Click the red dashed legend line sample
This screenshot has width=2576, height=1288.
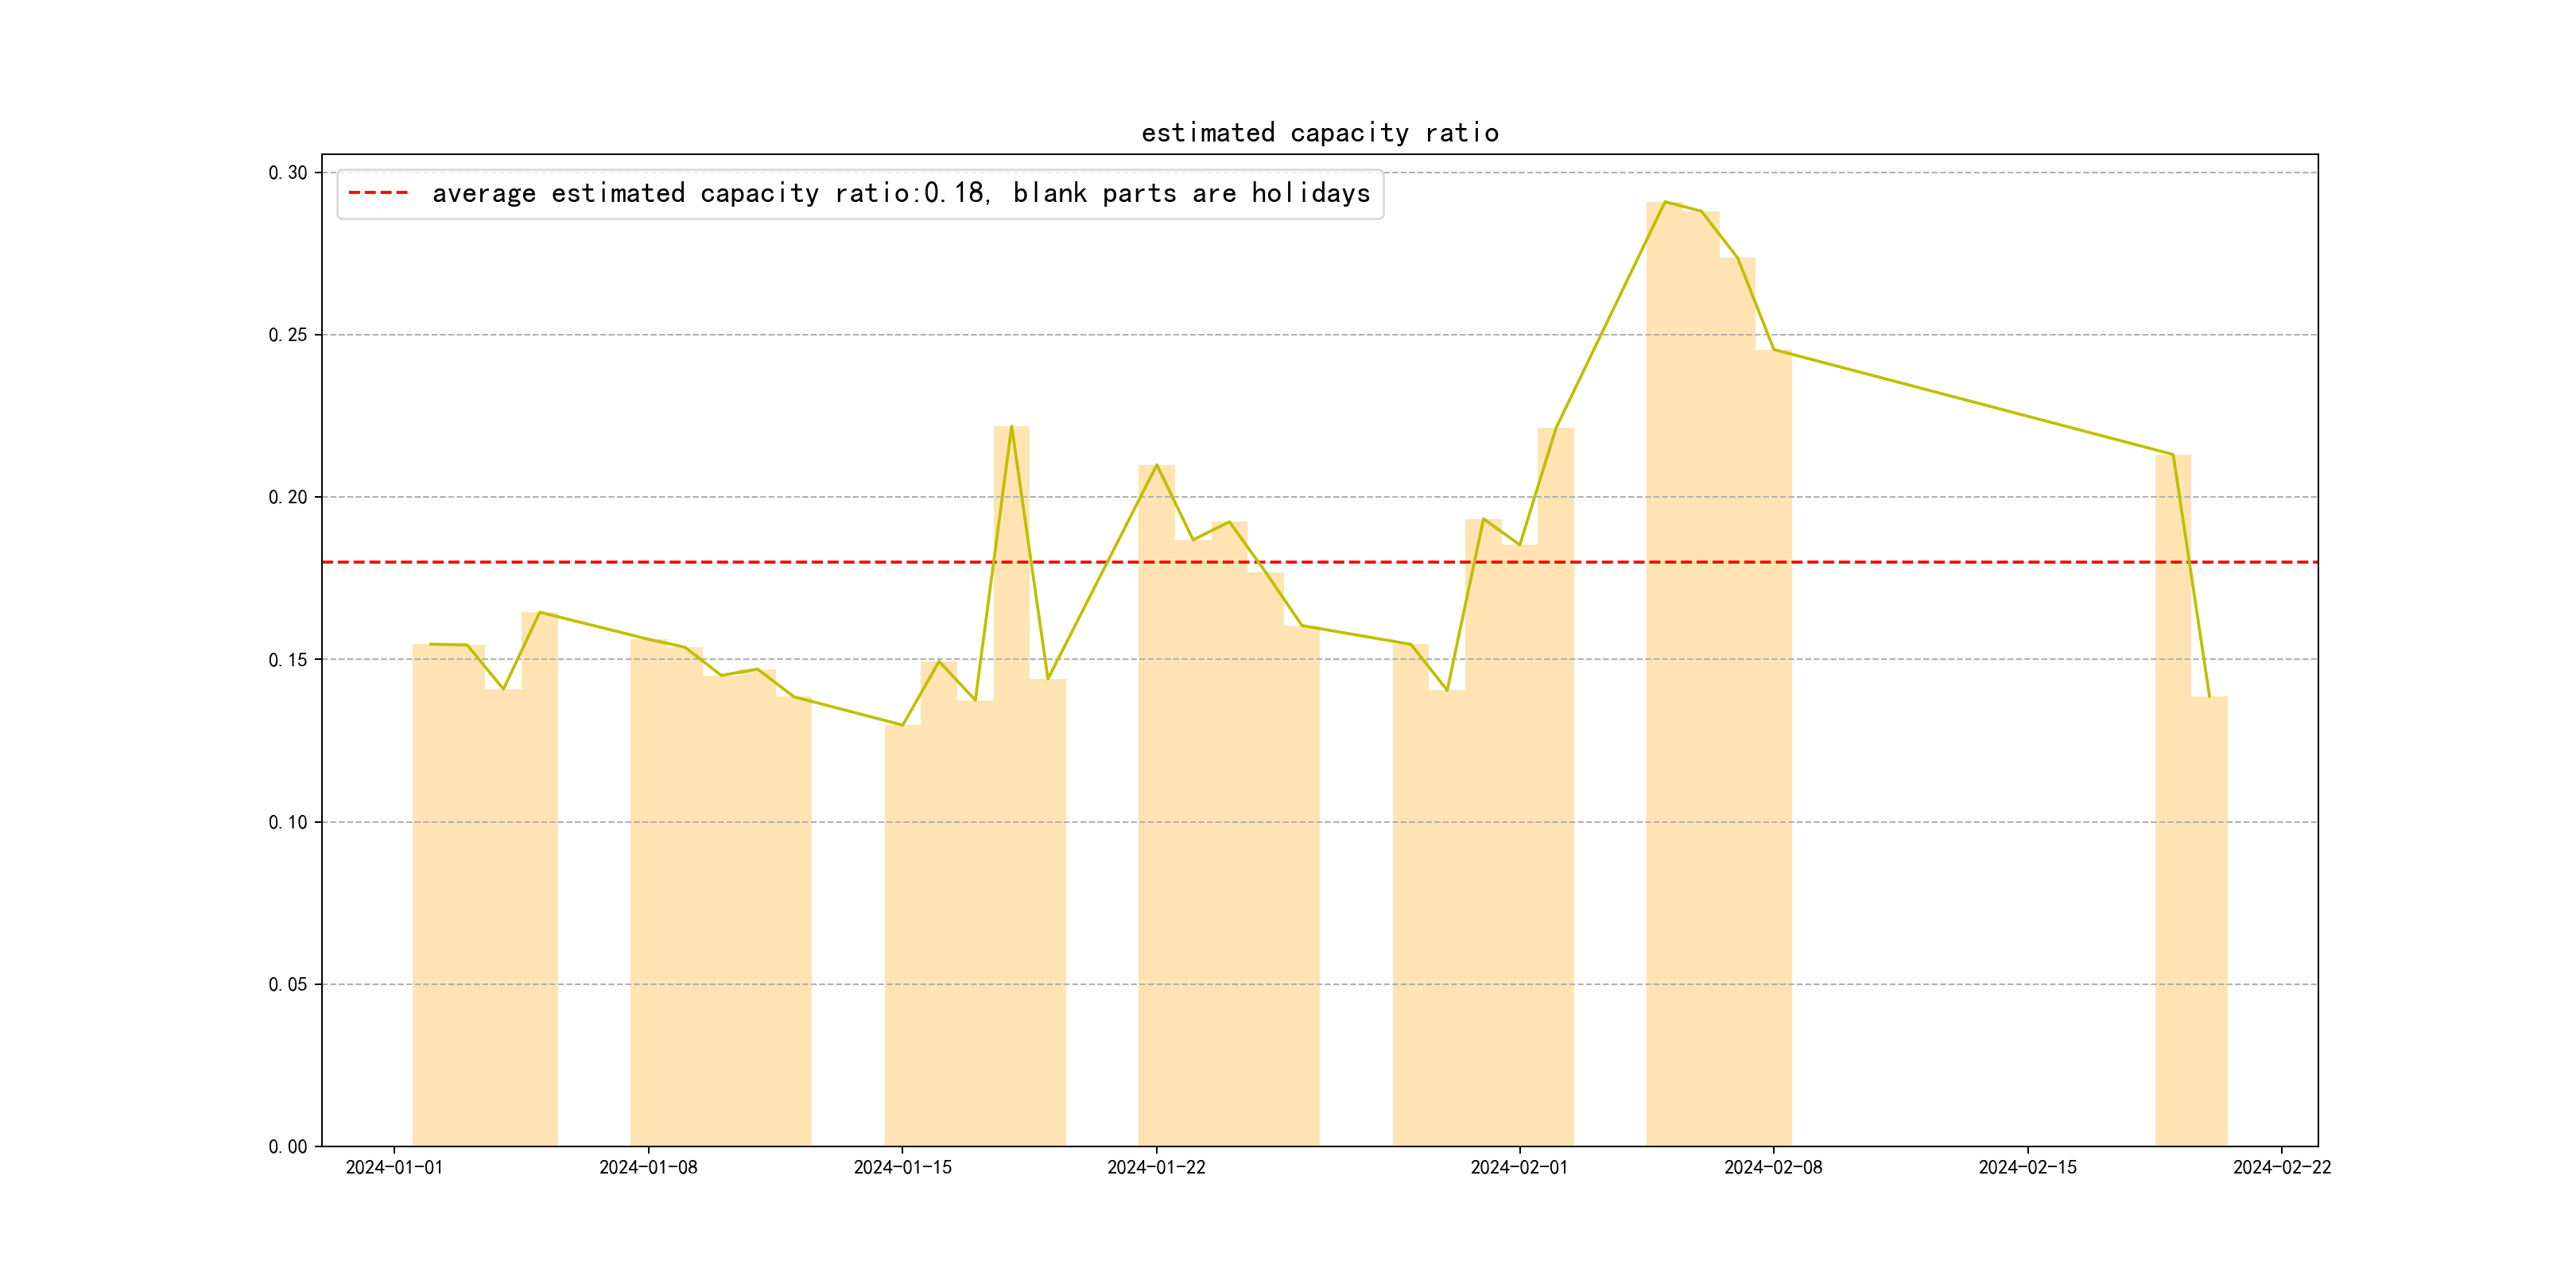(378, 193)
